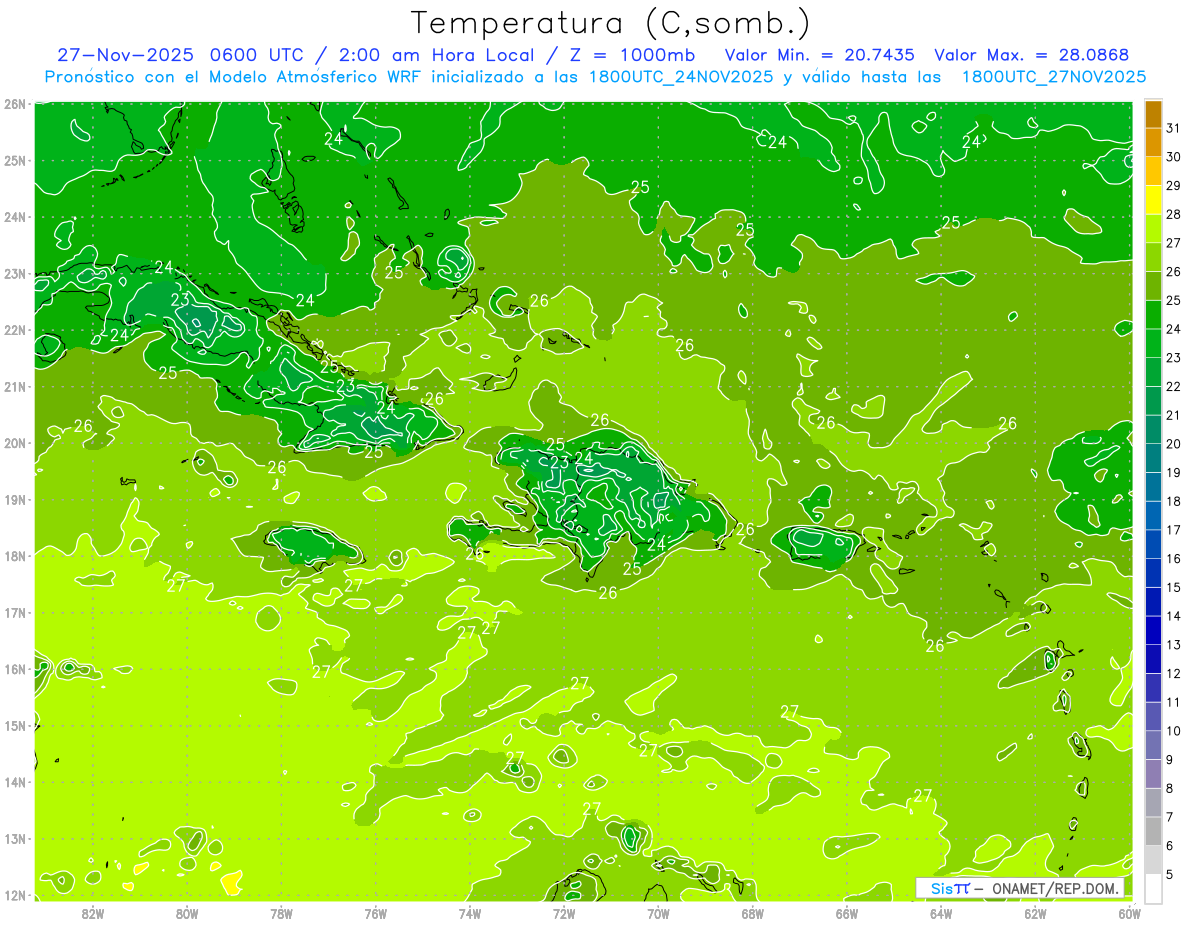
Task: Click the '1800UTC_27NOV2025' valid-until time
Action: click(1053, 76)
